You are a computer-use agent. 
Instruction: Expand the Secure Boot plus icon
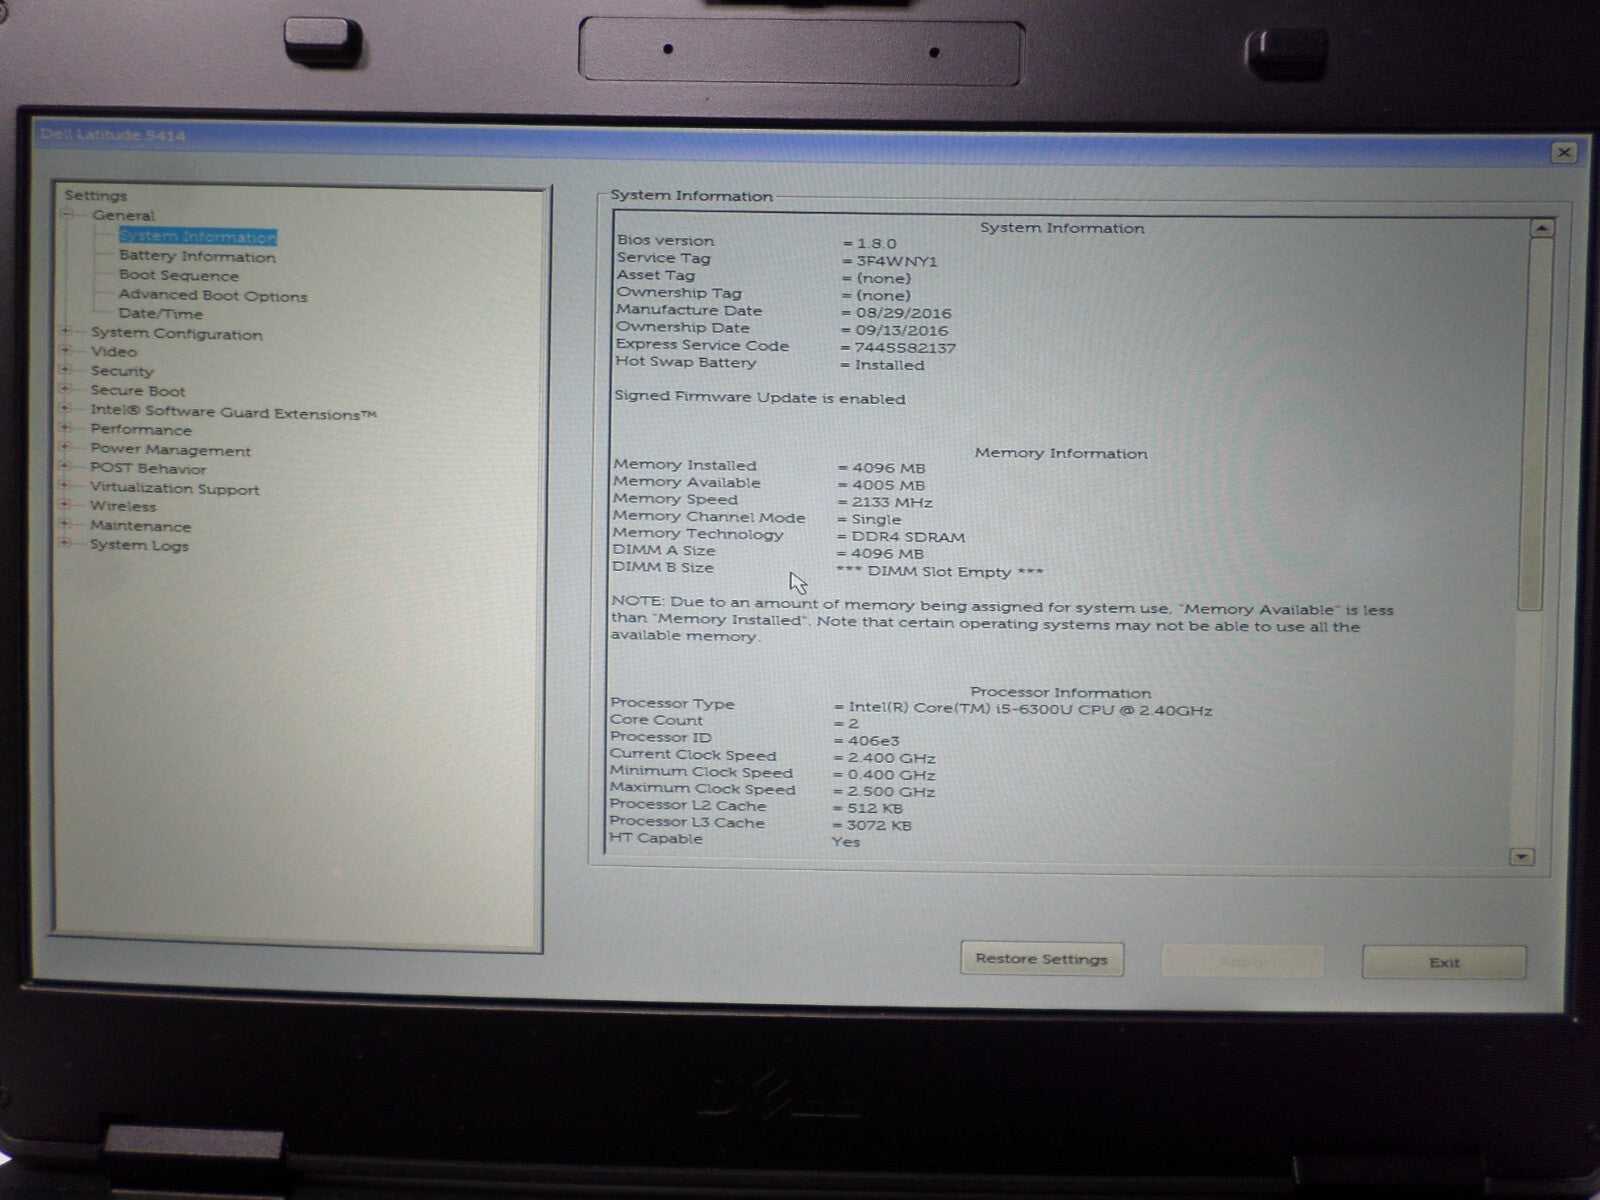point(66,390)
